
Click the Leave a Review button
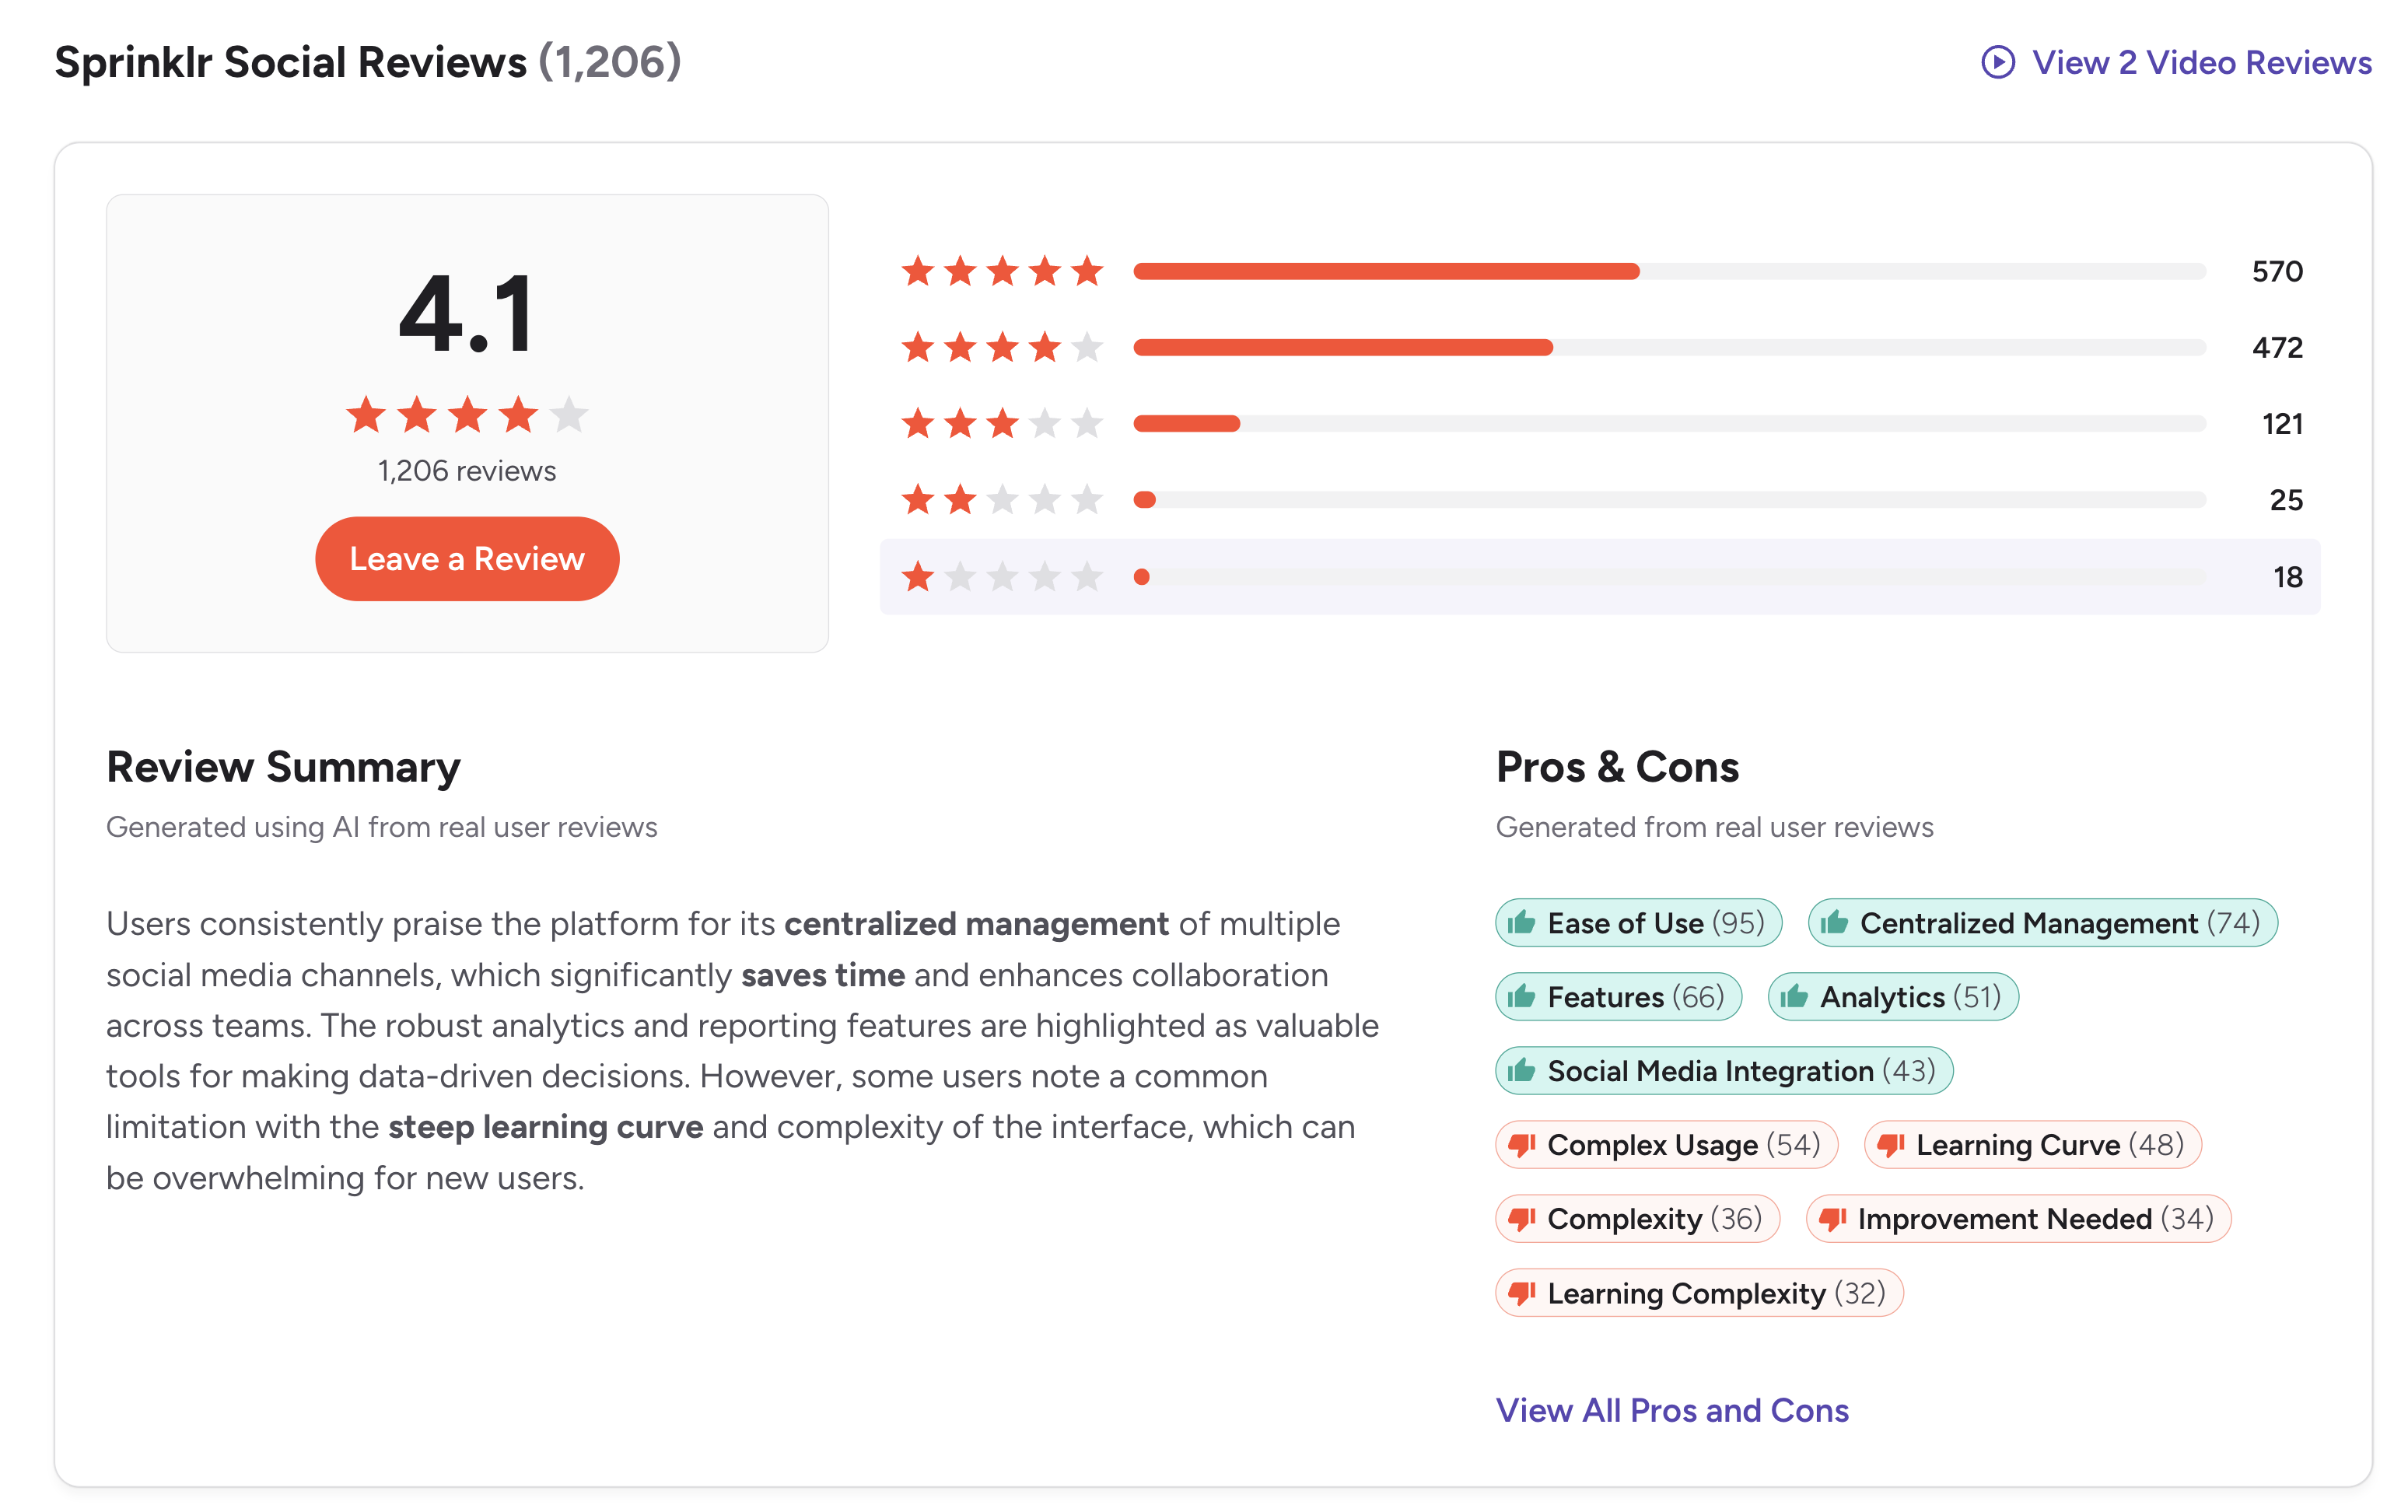tap(467, 558)
